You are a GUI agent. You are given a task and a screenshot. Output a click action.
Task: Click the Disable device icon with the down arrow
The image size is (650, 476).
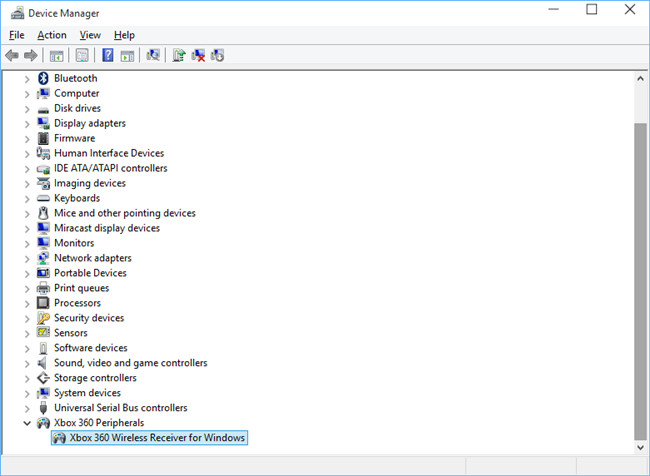coord(217,55)
